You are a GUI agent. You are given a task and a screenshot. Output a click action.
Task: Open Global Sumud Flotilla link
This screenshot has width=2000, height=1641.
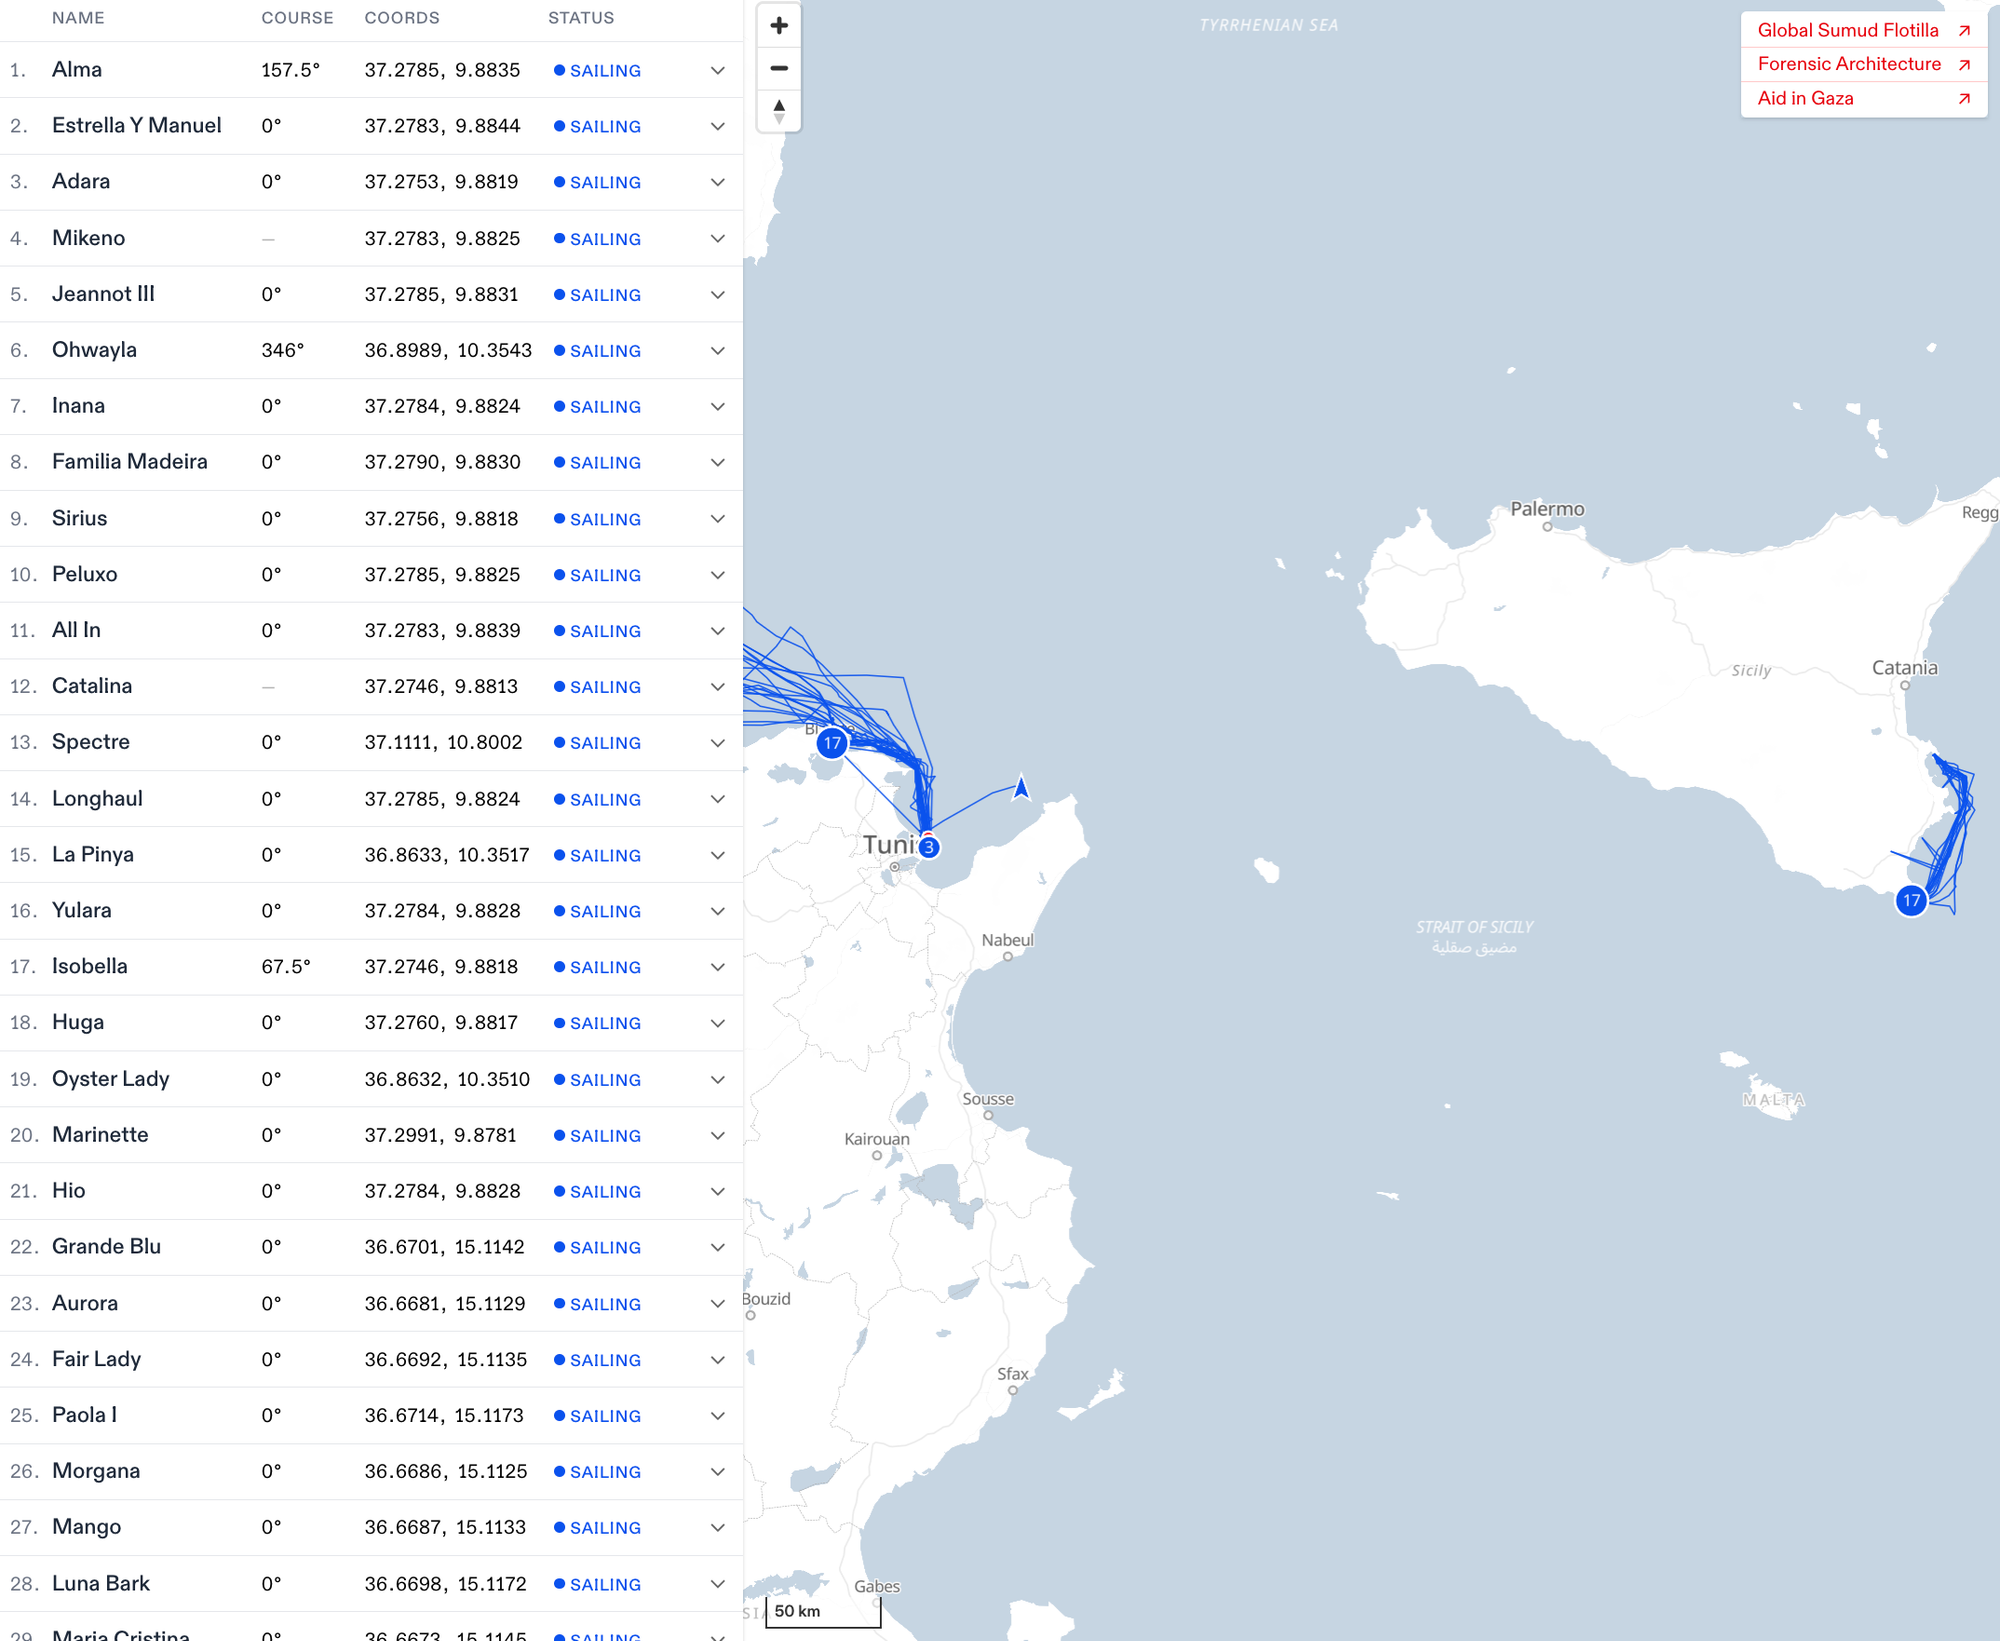point(1847,30)
